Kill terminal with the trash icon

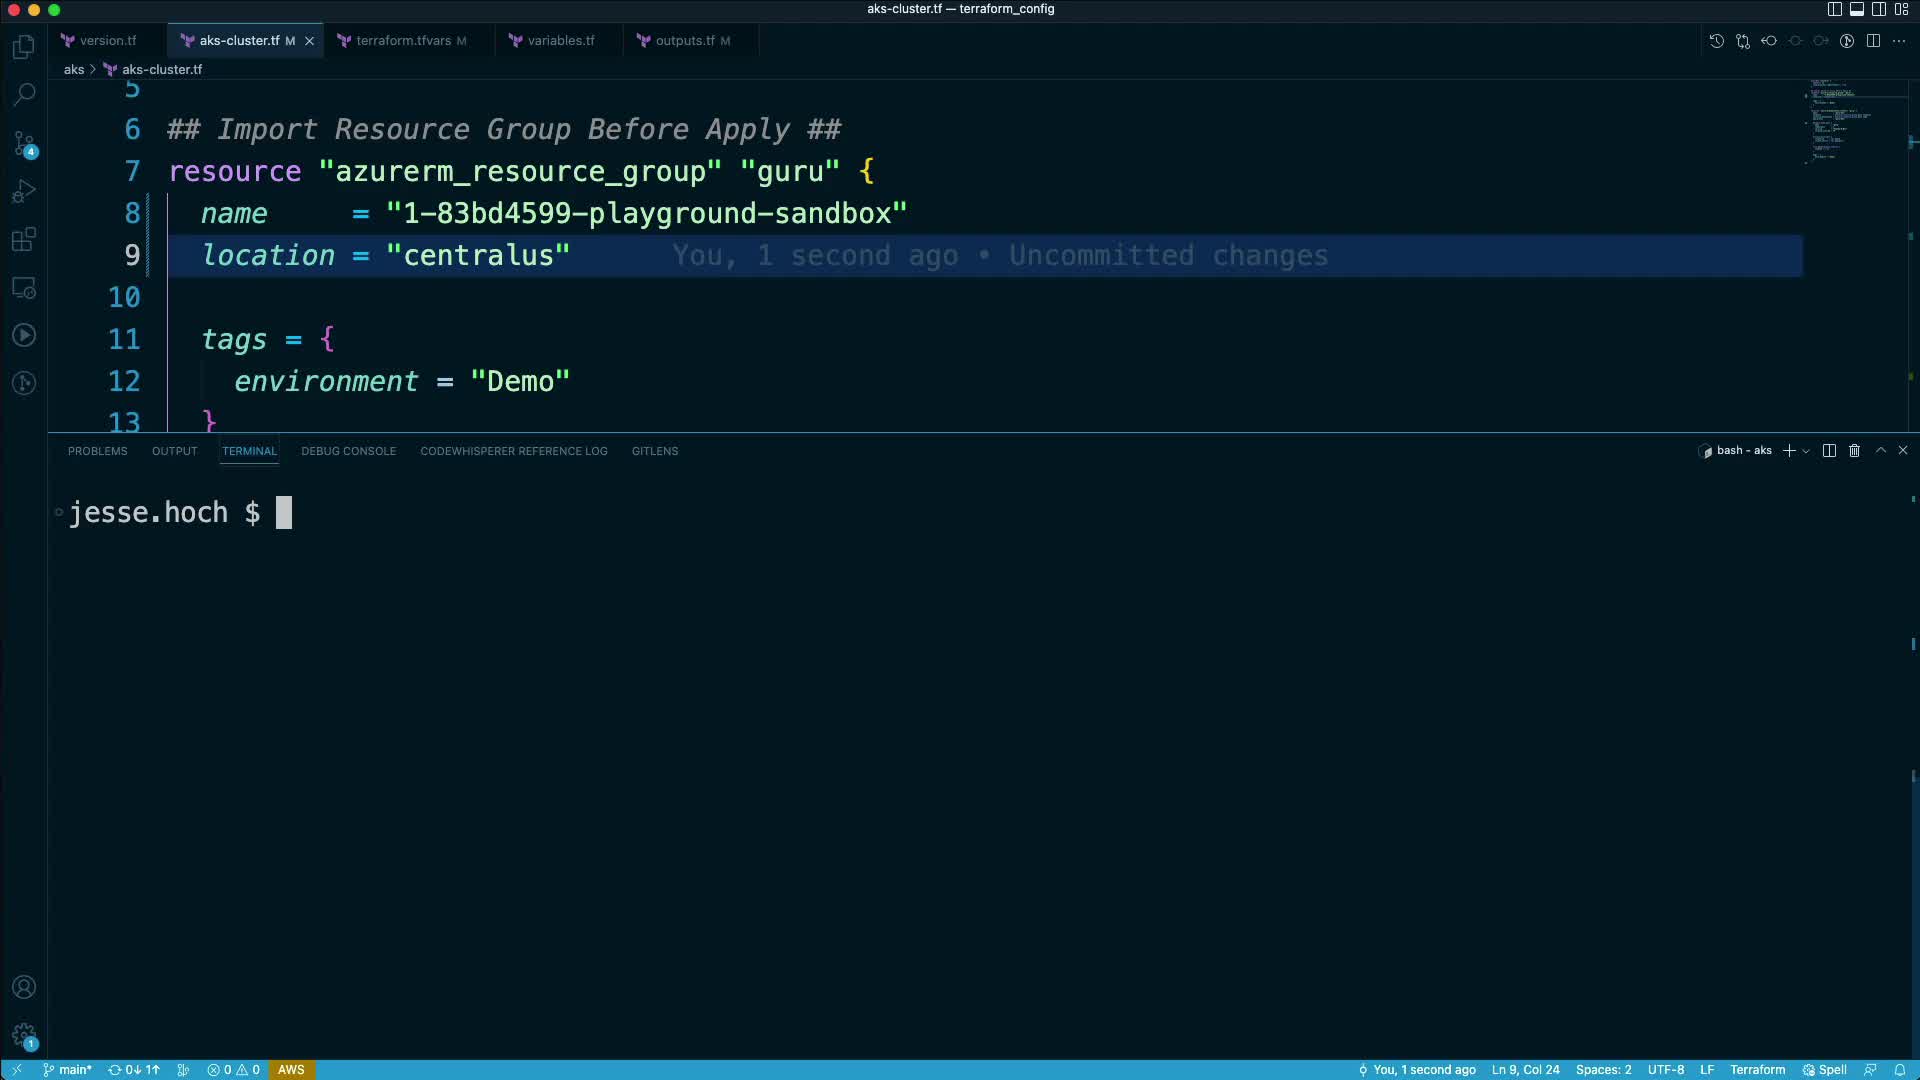tap(1854, 451)
